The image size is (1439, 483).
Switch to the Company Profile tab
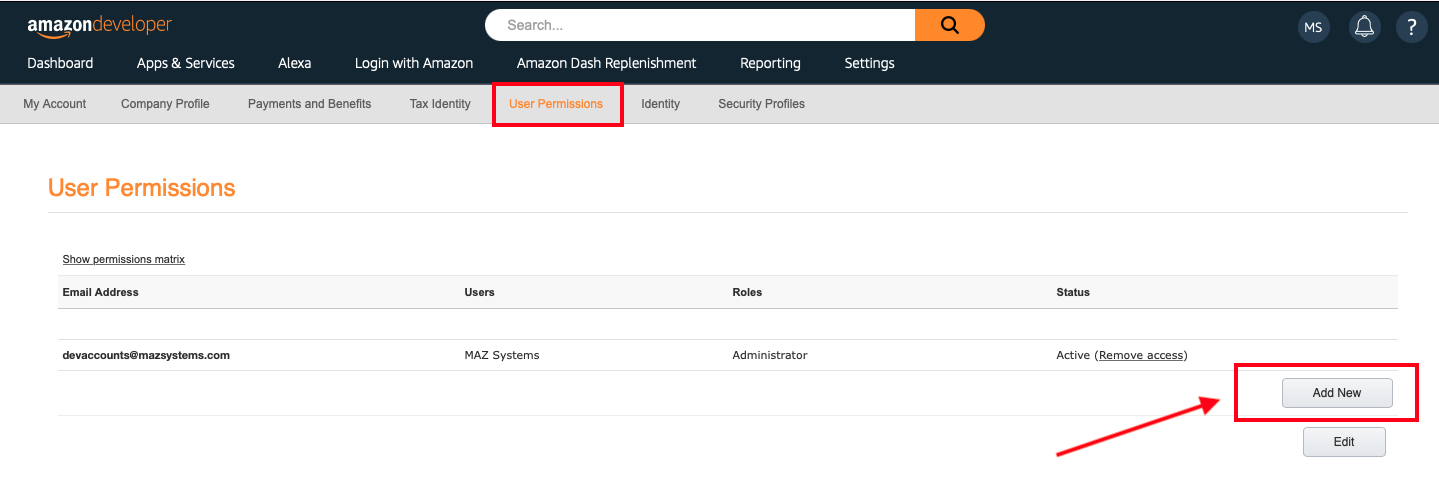[x=165, y=104]
